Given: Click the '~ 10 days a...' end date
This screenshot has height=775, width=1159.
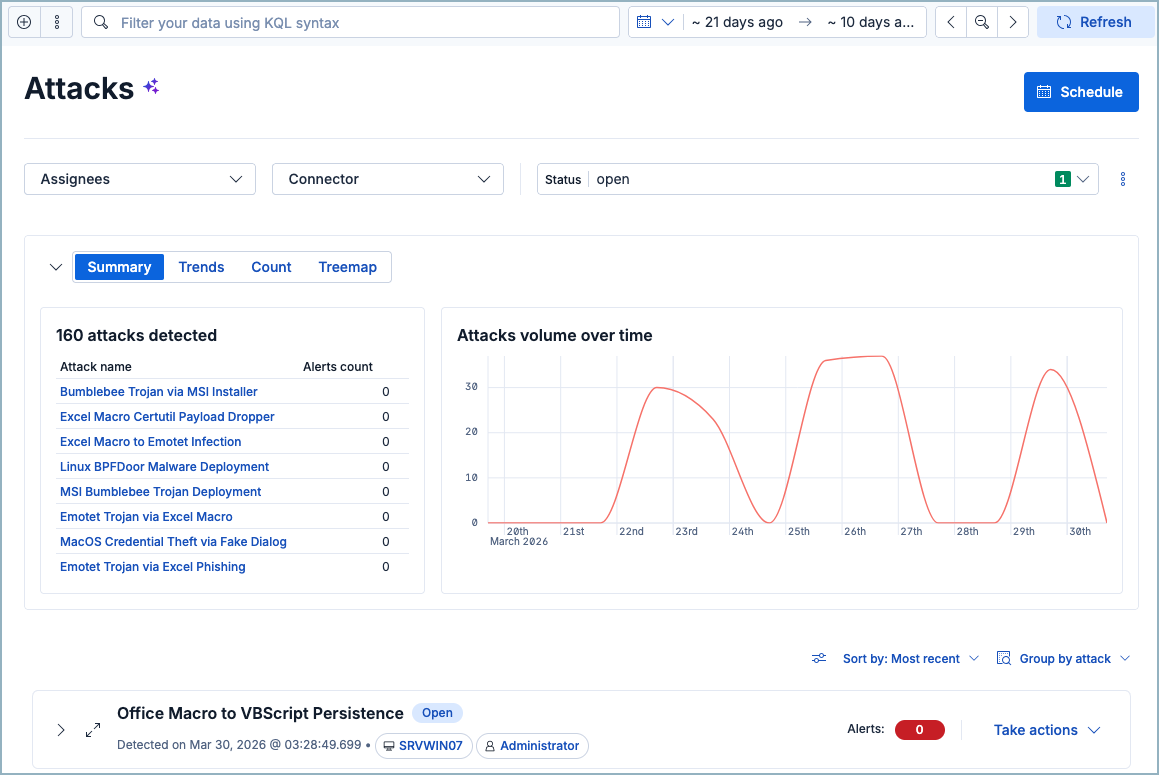Looking at the screenshot, I should pyautogui.click(x=871, y=22).
